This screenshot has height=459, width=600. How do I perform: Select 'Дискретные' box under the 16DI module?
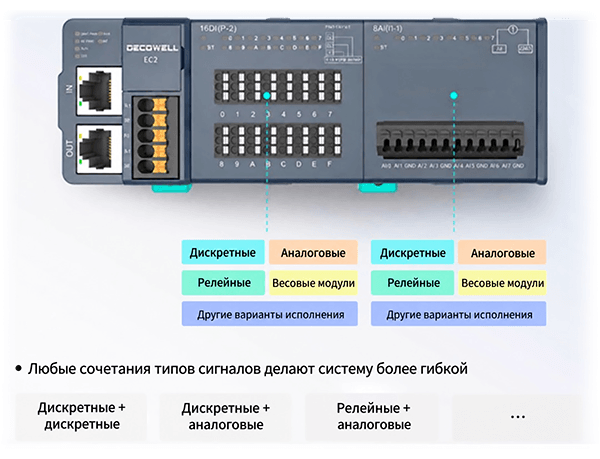tap(223, 252)
